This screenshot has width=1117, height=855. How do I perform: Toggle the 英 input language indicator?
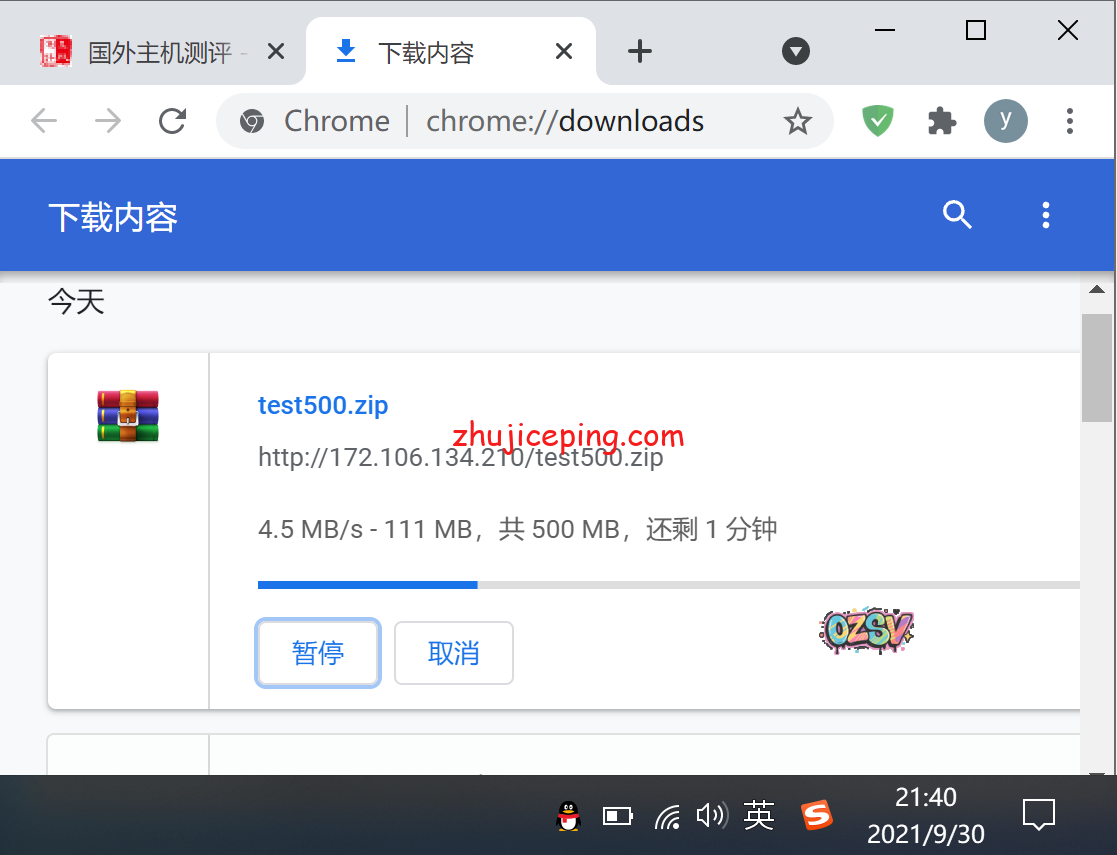(x=759, y=816)
